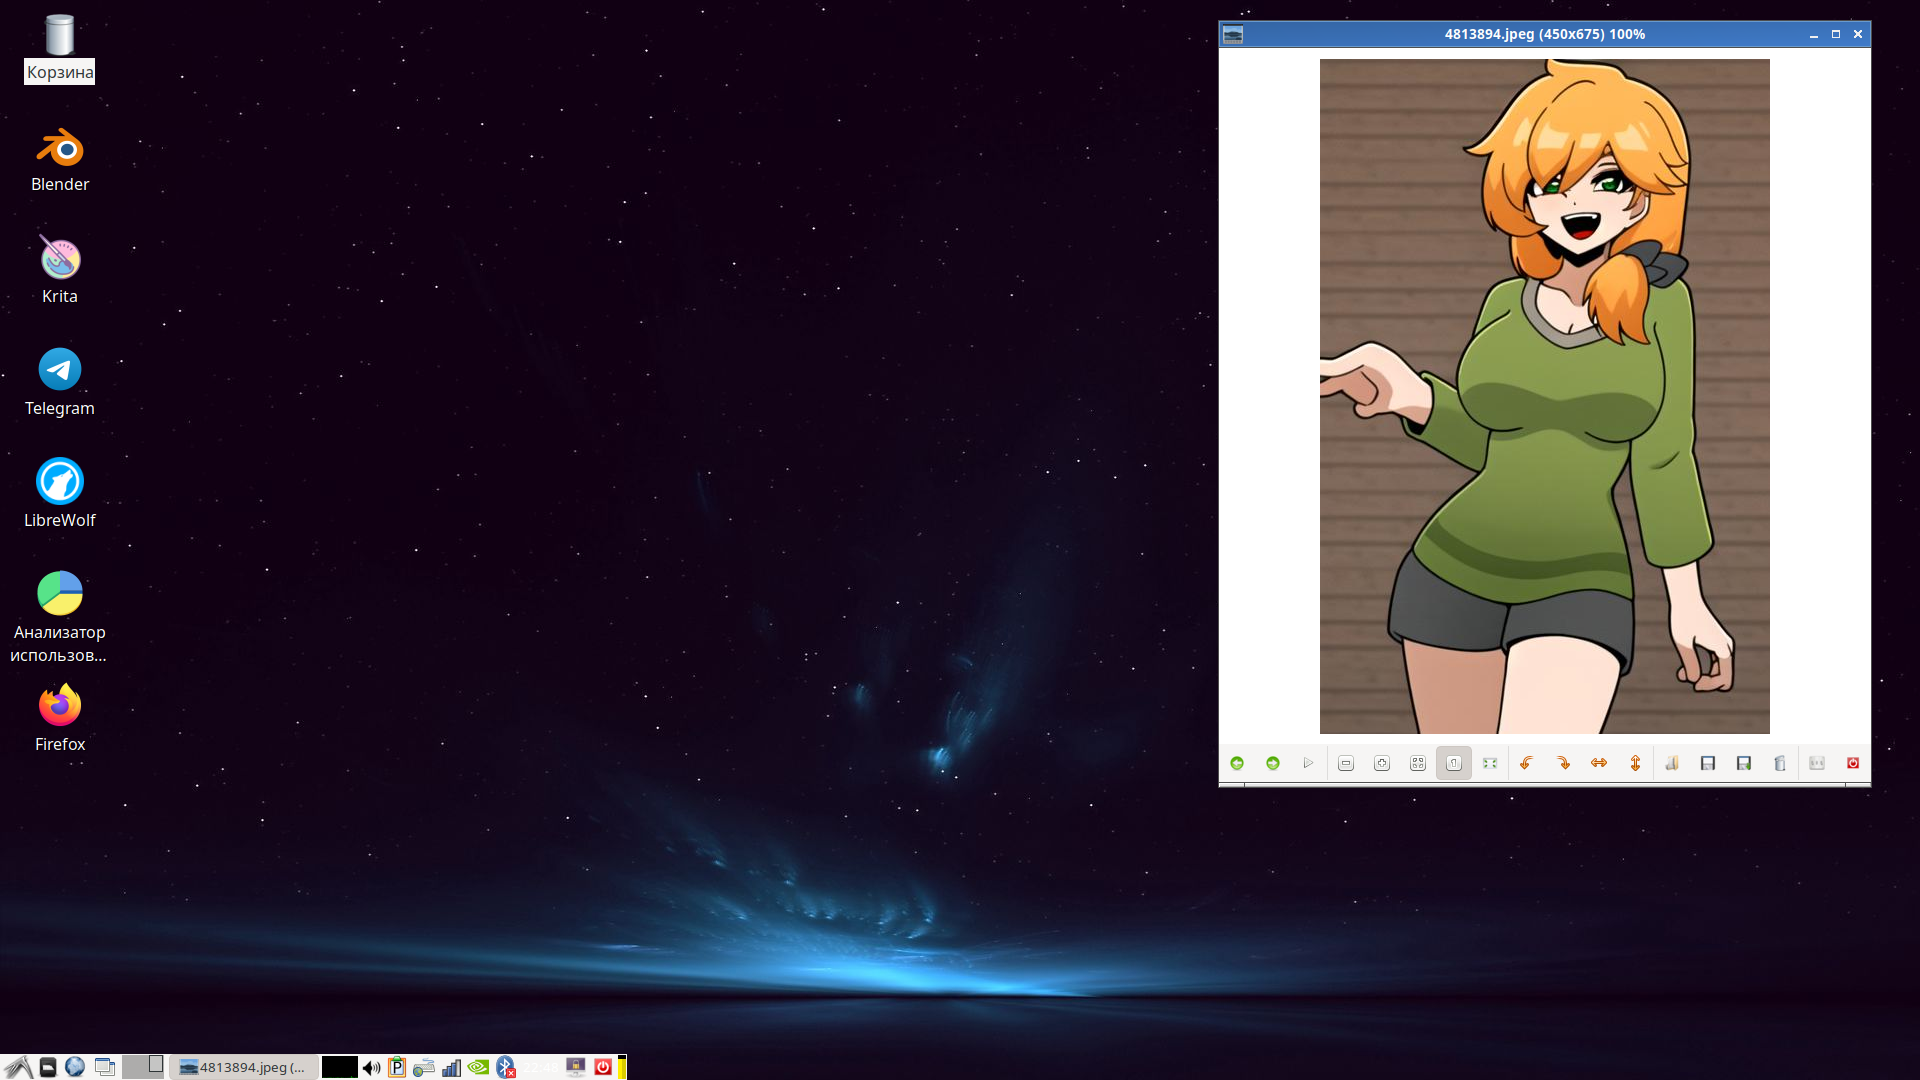Image resolution: width=1920 pixels, height=1080 pixels.
Task: Click the viewer window menu icon in title bar
Action: pyautogui.click(x=1233, y=34)
